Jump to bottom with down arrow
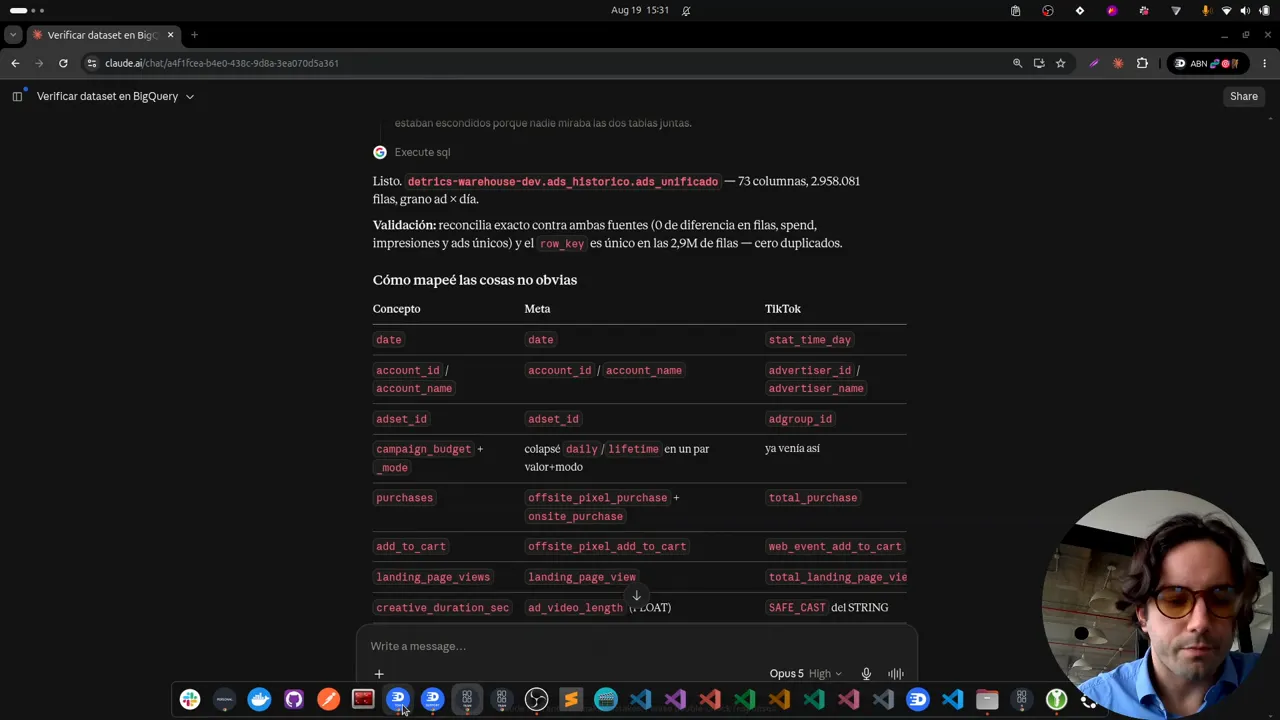Image resolution: width=1280 pixels, height=720 pixels. (x=636, y=596)
